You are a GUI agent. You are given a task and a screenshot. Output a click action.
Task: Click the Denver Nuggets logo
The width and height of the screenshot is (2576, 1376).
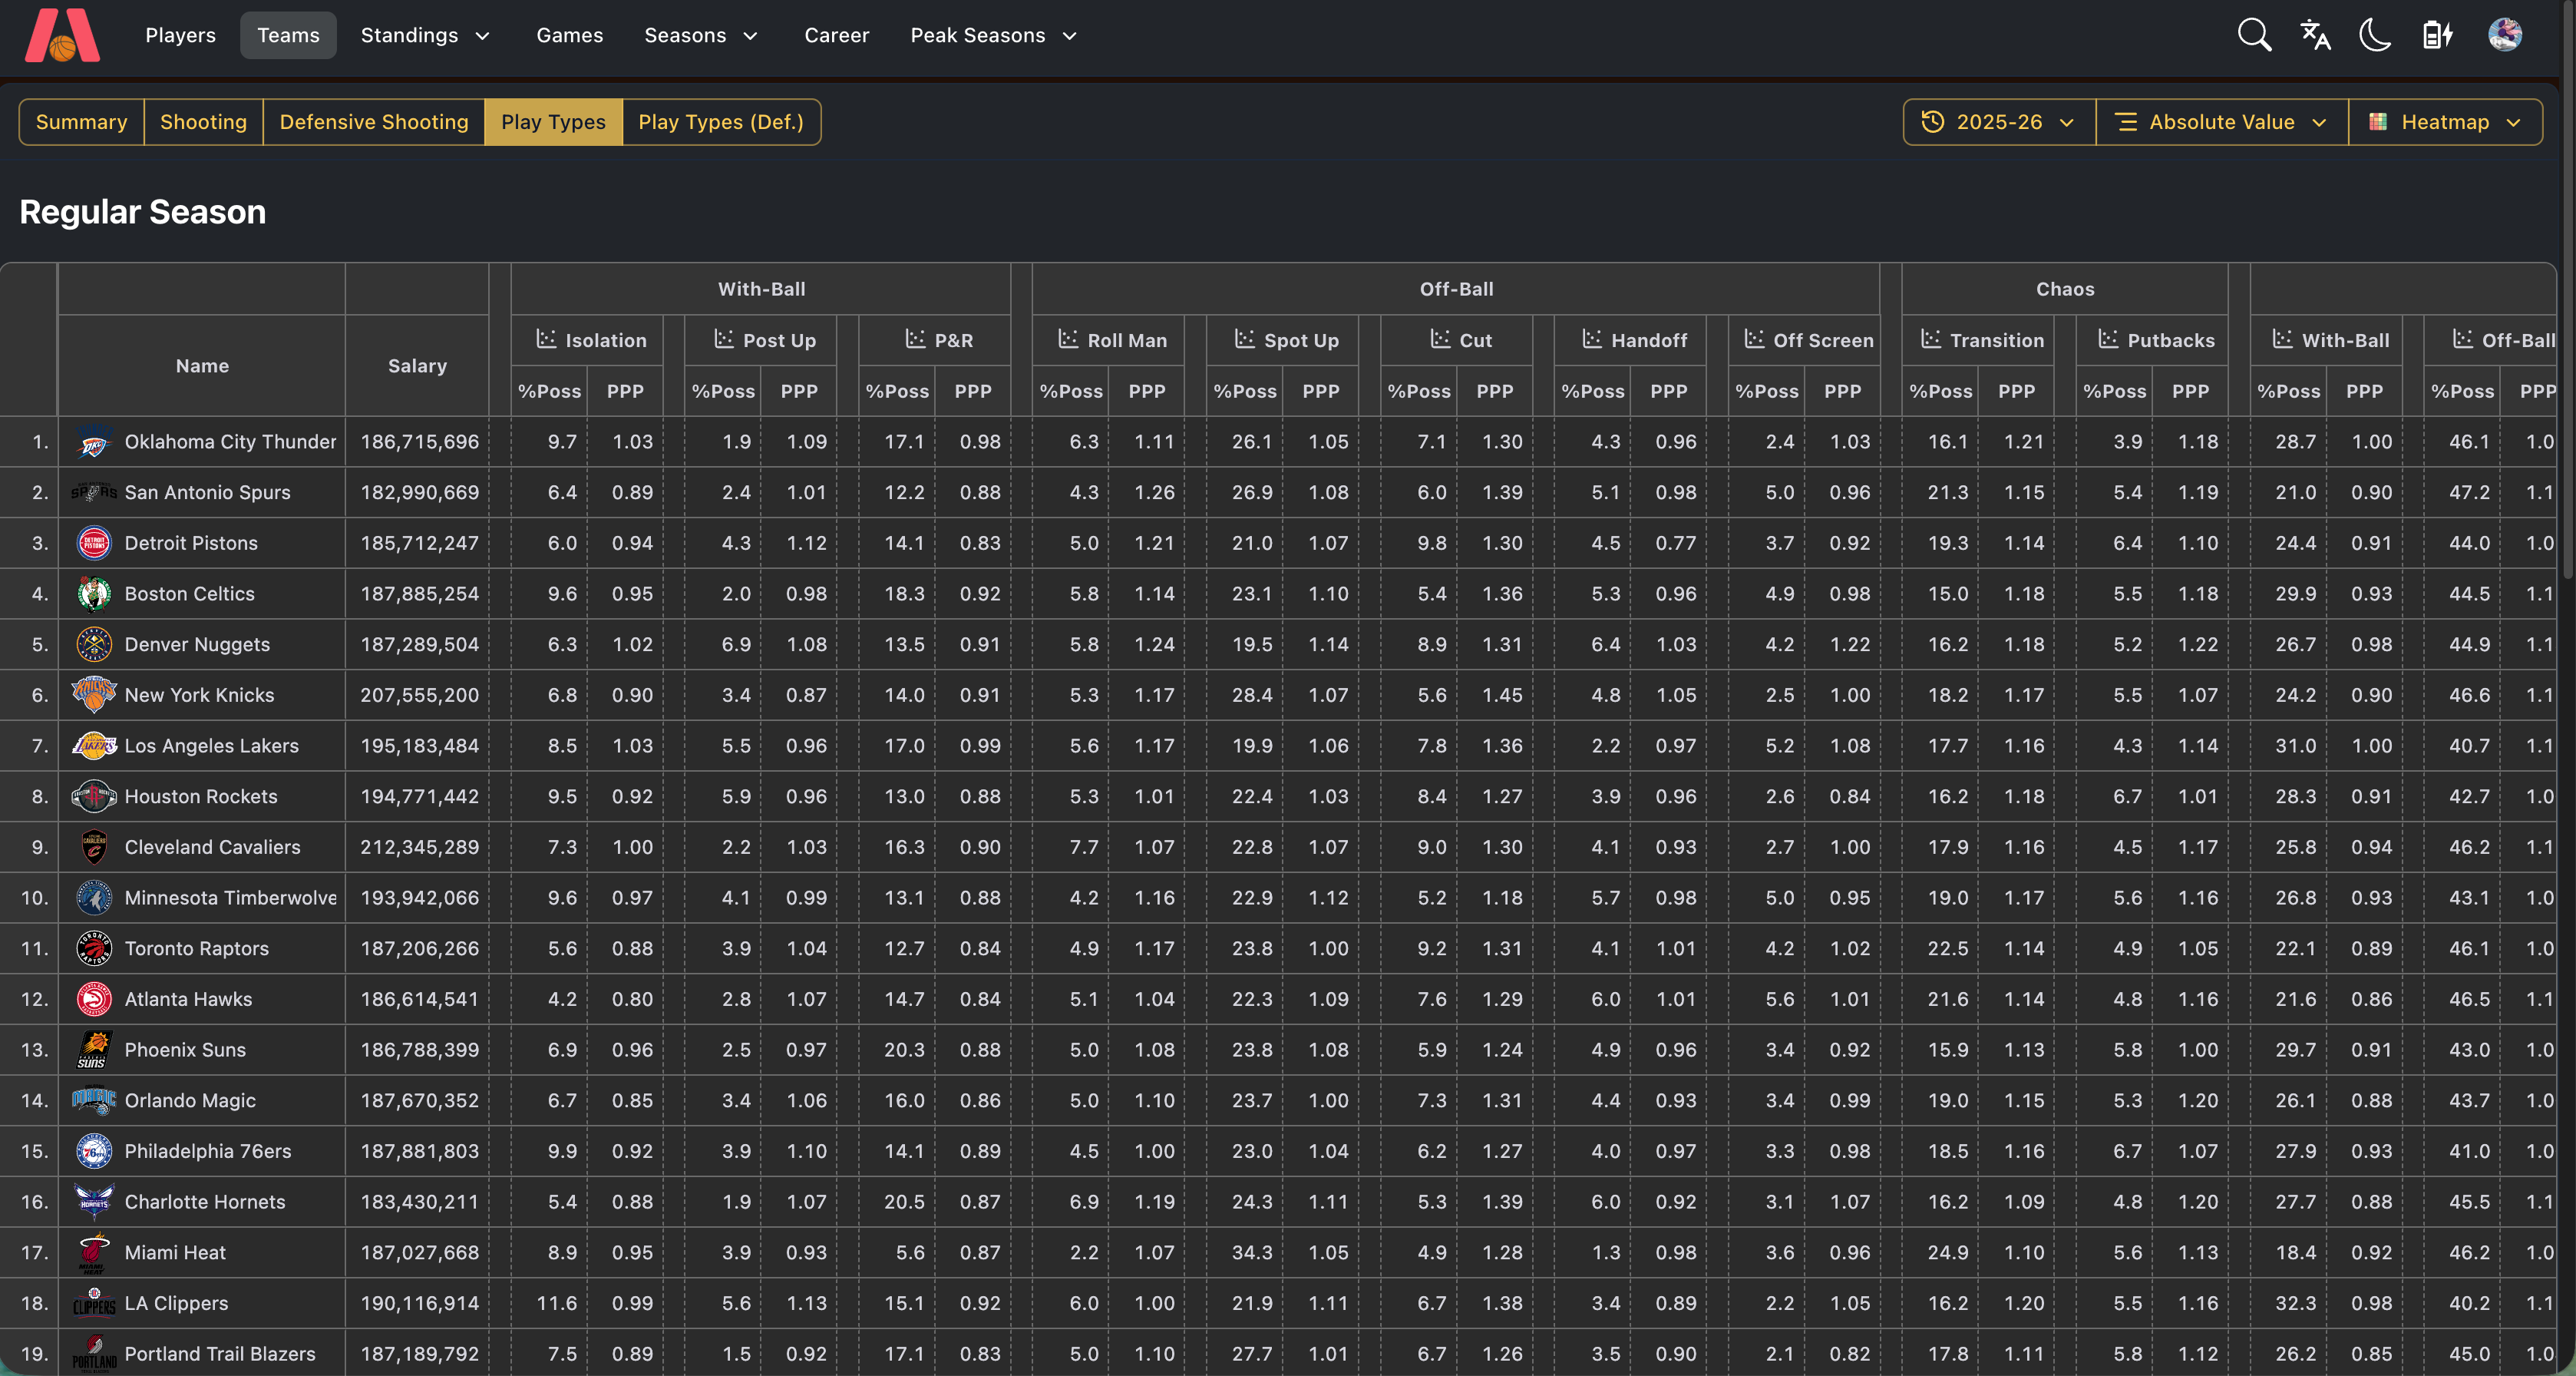[x=94, y=645]
